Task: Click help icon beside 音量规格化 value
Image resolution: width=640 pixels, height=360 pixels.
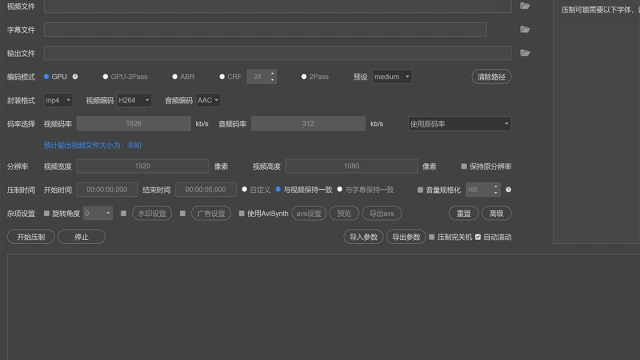Action: point(508,190)
